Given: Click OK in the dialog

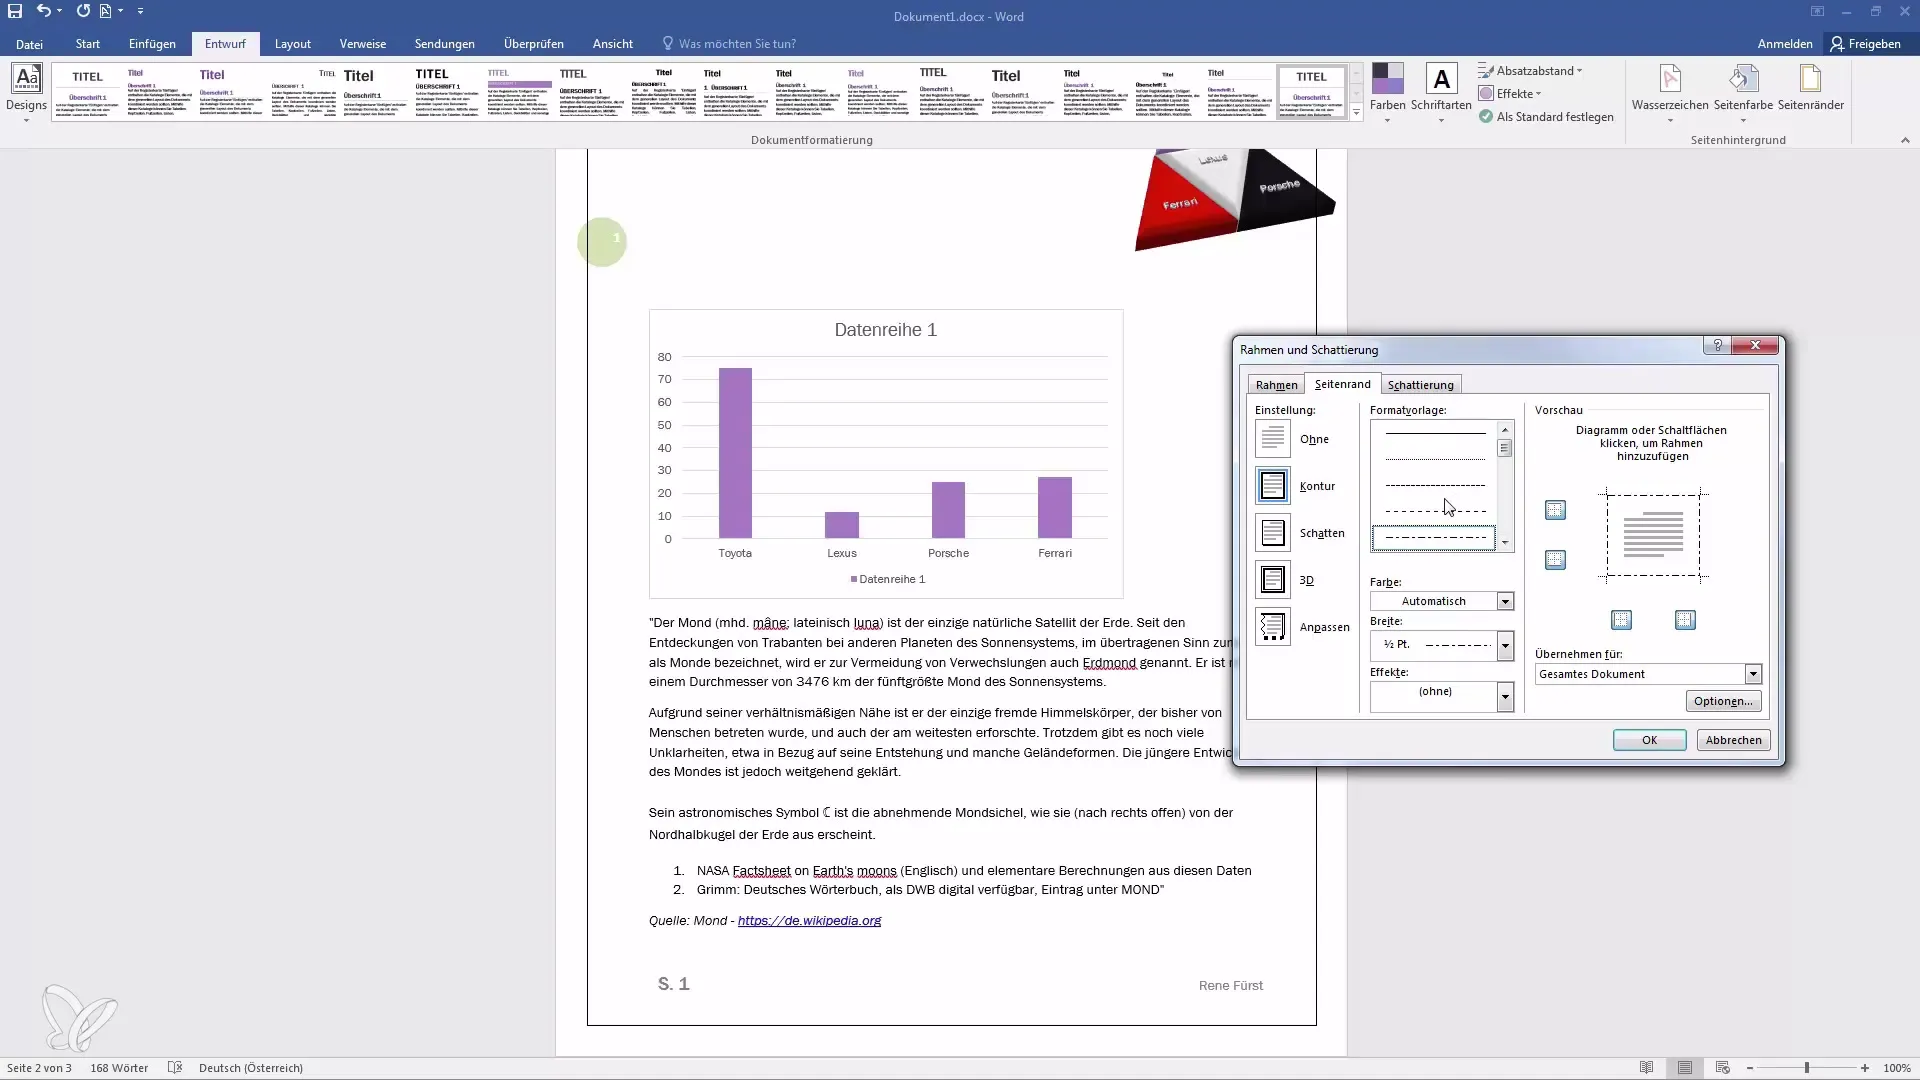Looking at the screenshot, I should coord(1649,740).
